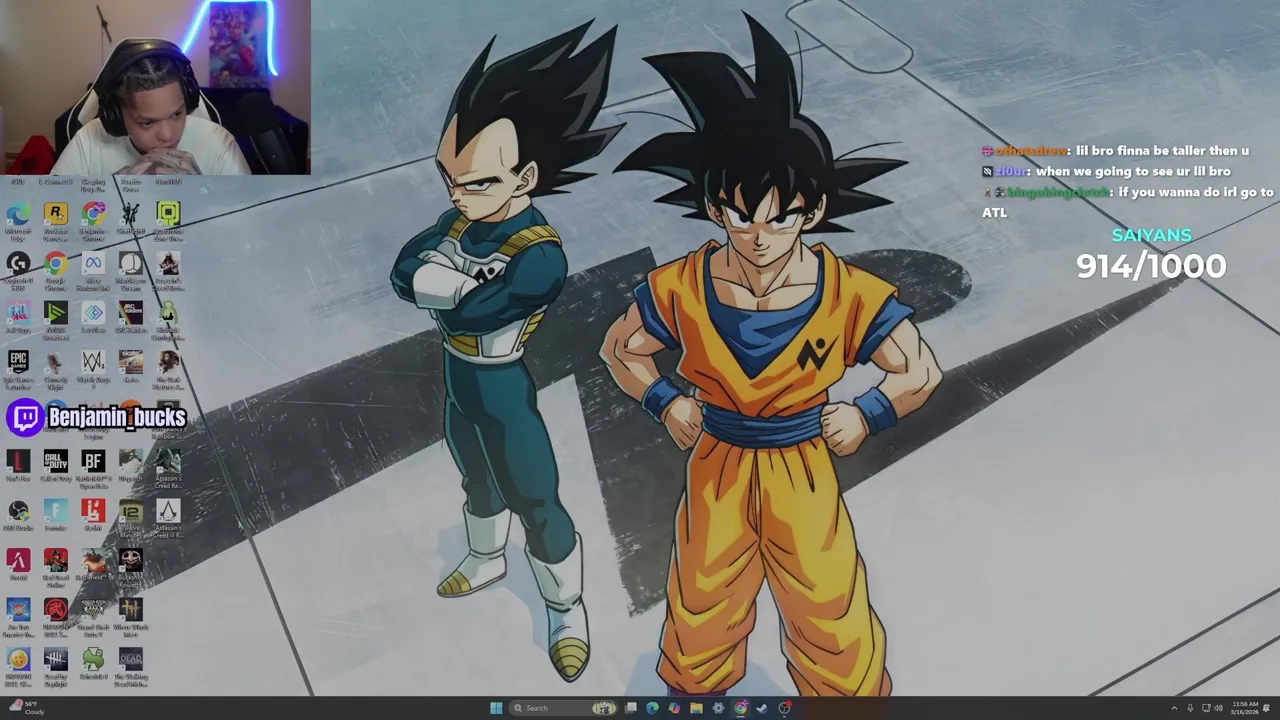Open the Microsoft Edge desktop shortcut

coord(18,222)
